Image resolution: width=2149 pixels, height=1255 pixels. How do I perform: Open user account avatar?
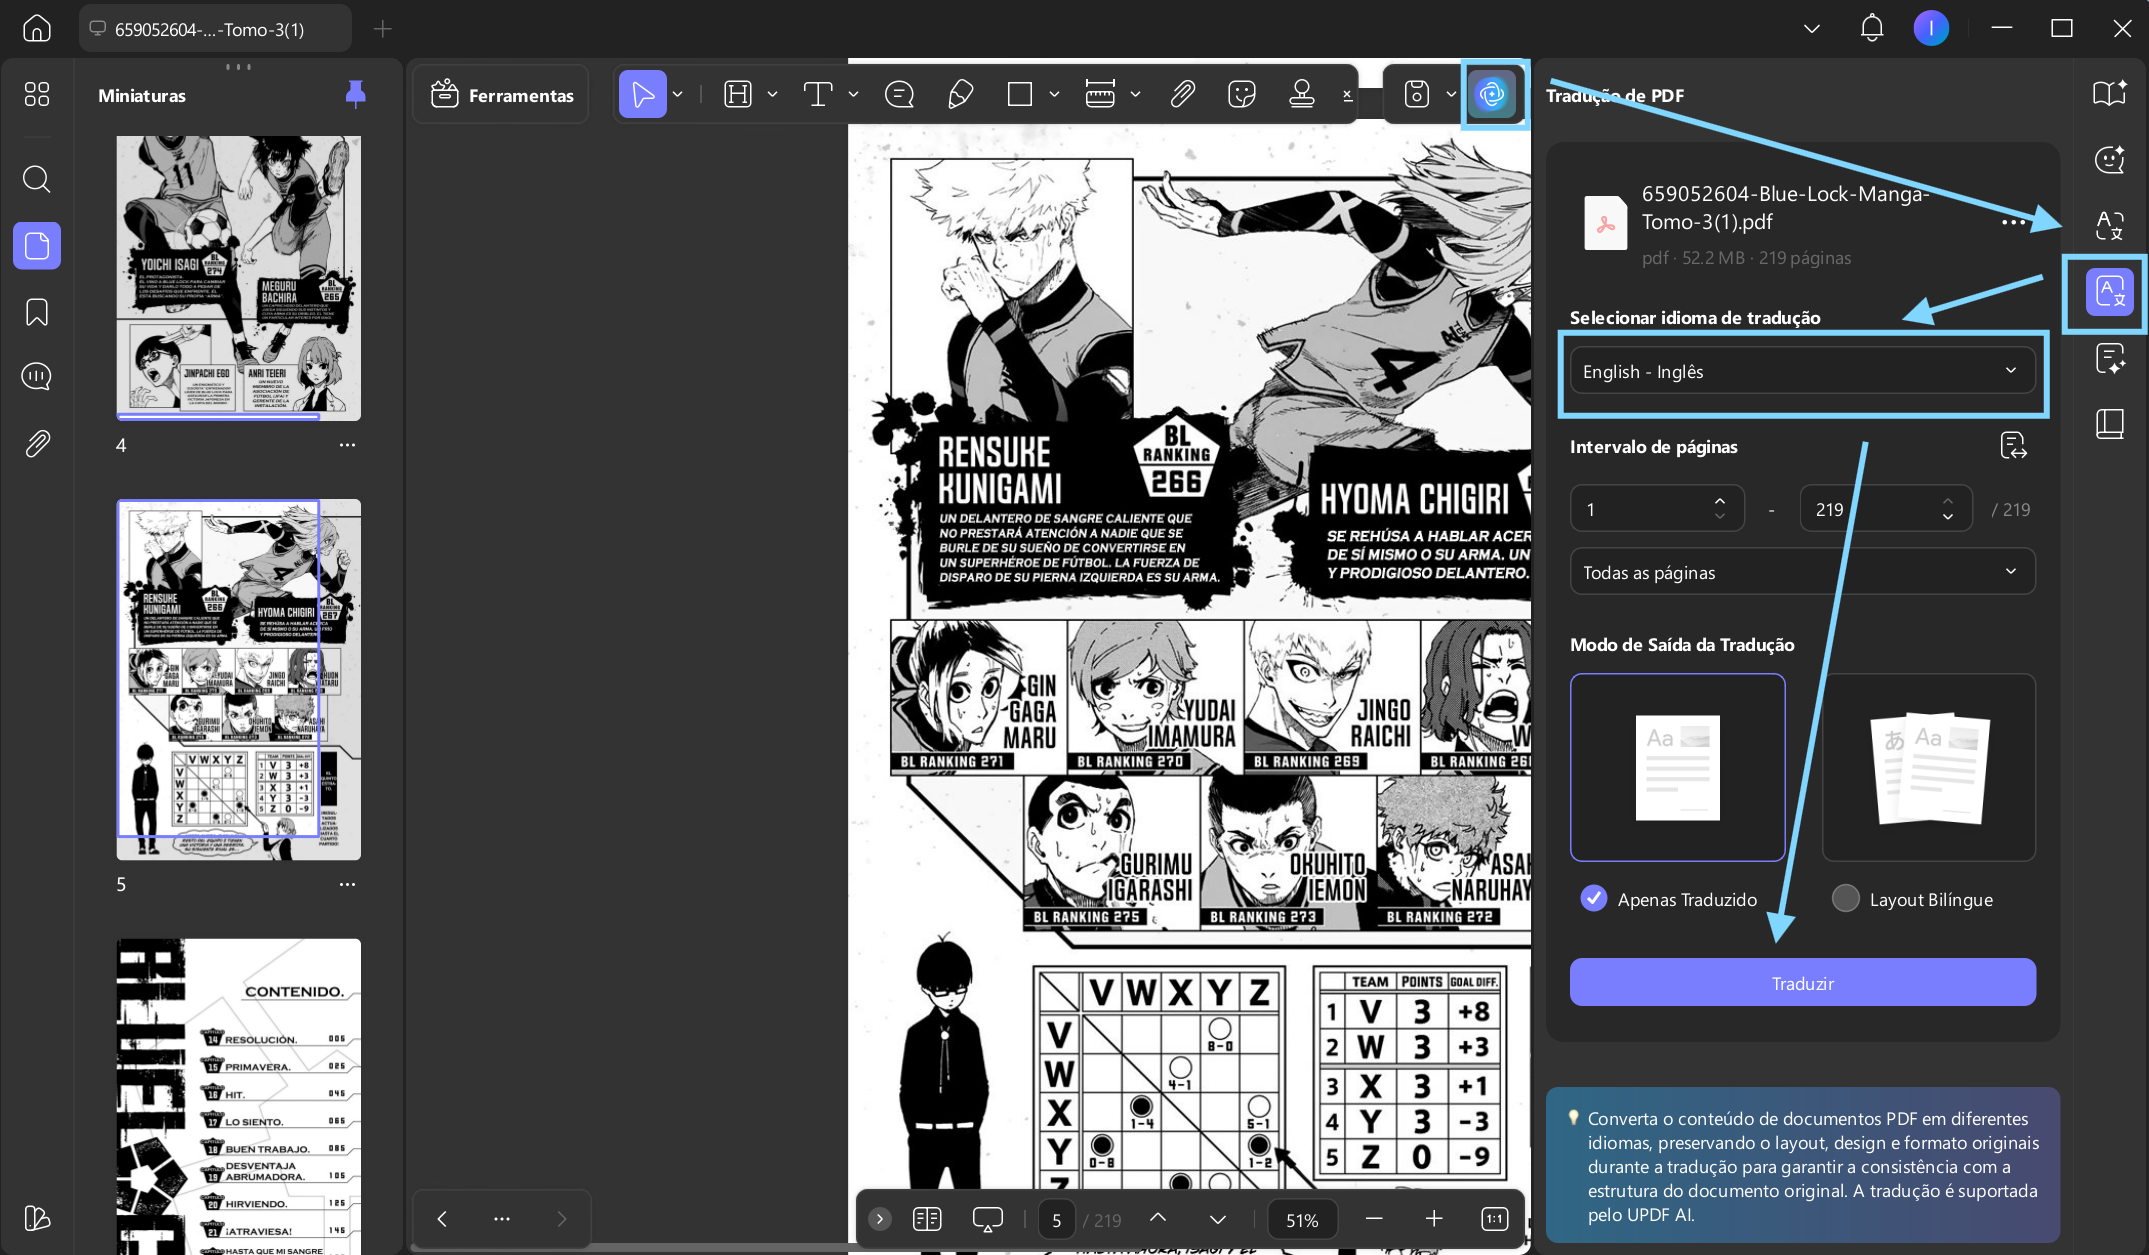[1931, 28]
